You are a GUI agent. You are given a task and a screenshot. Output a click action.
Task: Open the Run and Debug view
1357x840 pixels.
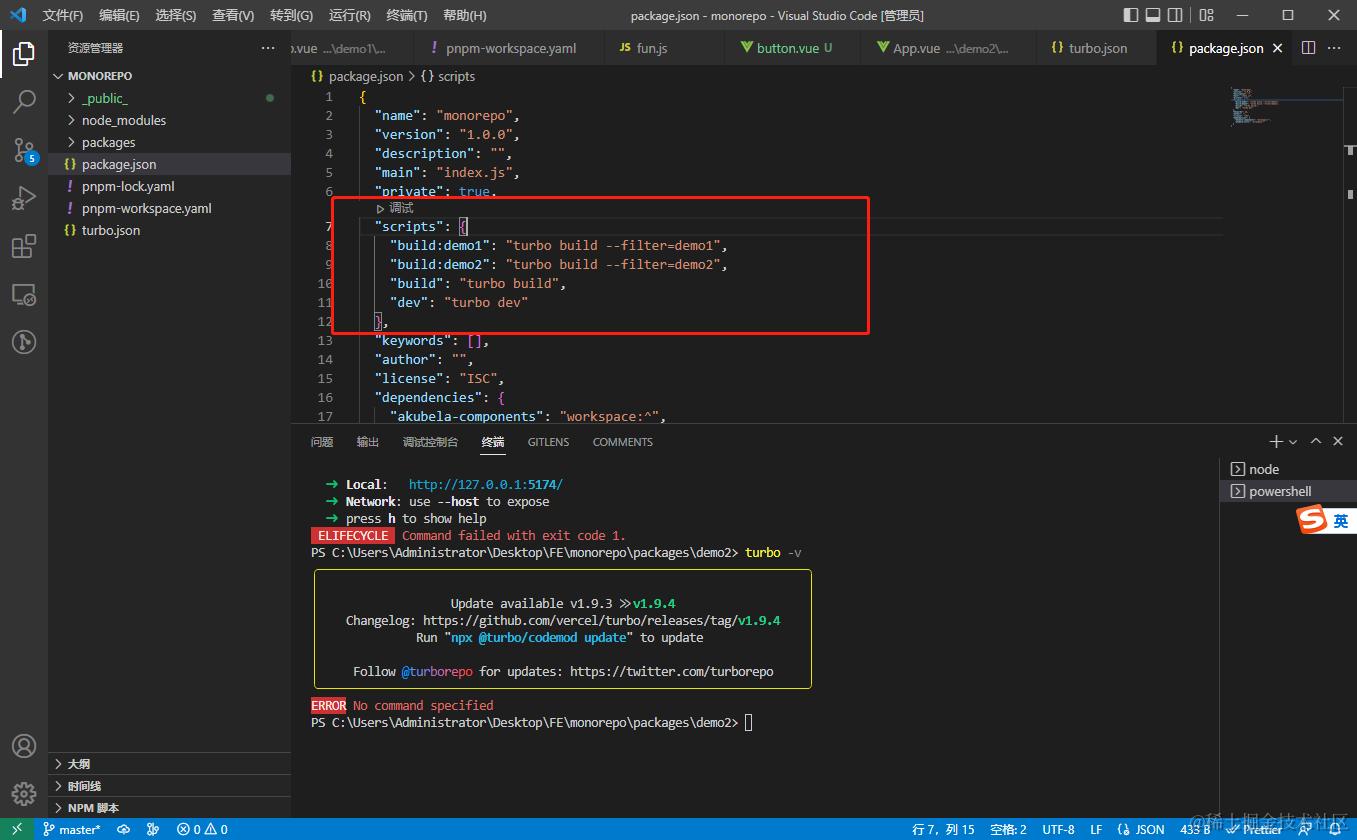point(24,198)
